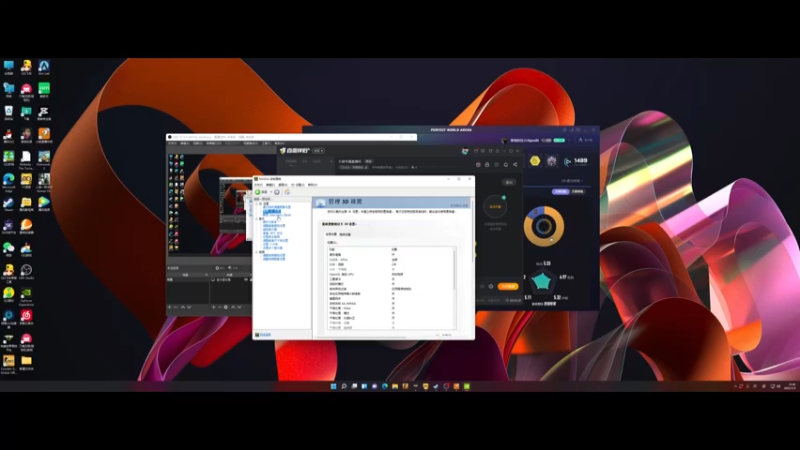The image size is (800, 450).
Task: Open the Windows Start menu on taskbar
Action: pyautogui.click(x=333, y=386)
